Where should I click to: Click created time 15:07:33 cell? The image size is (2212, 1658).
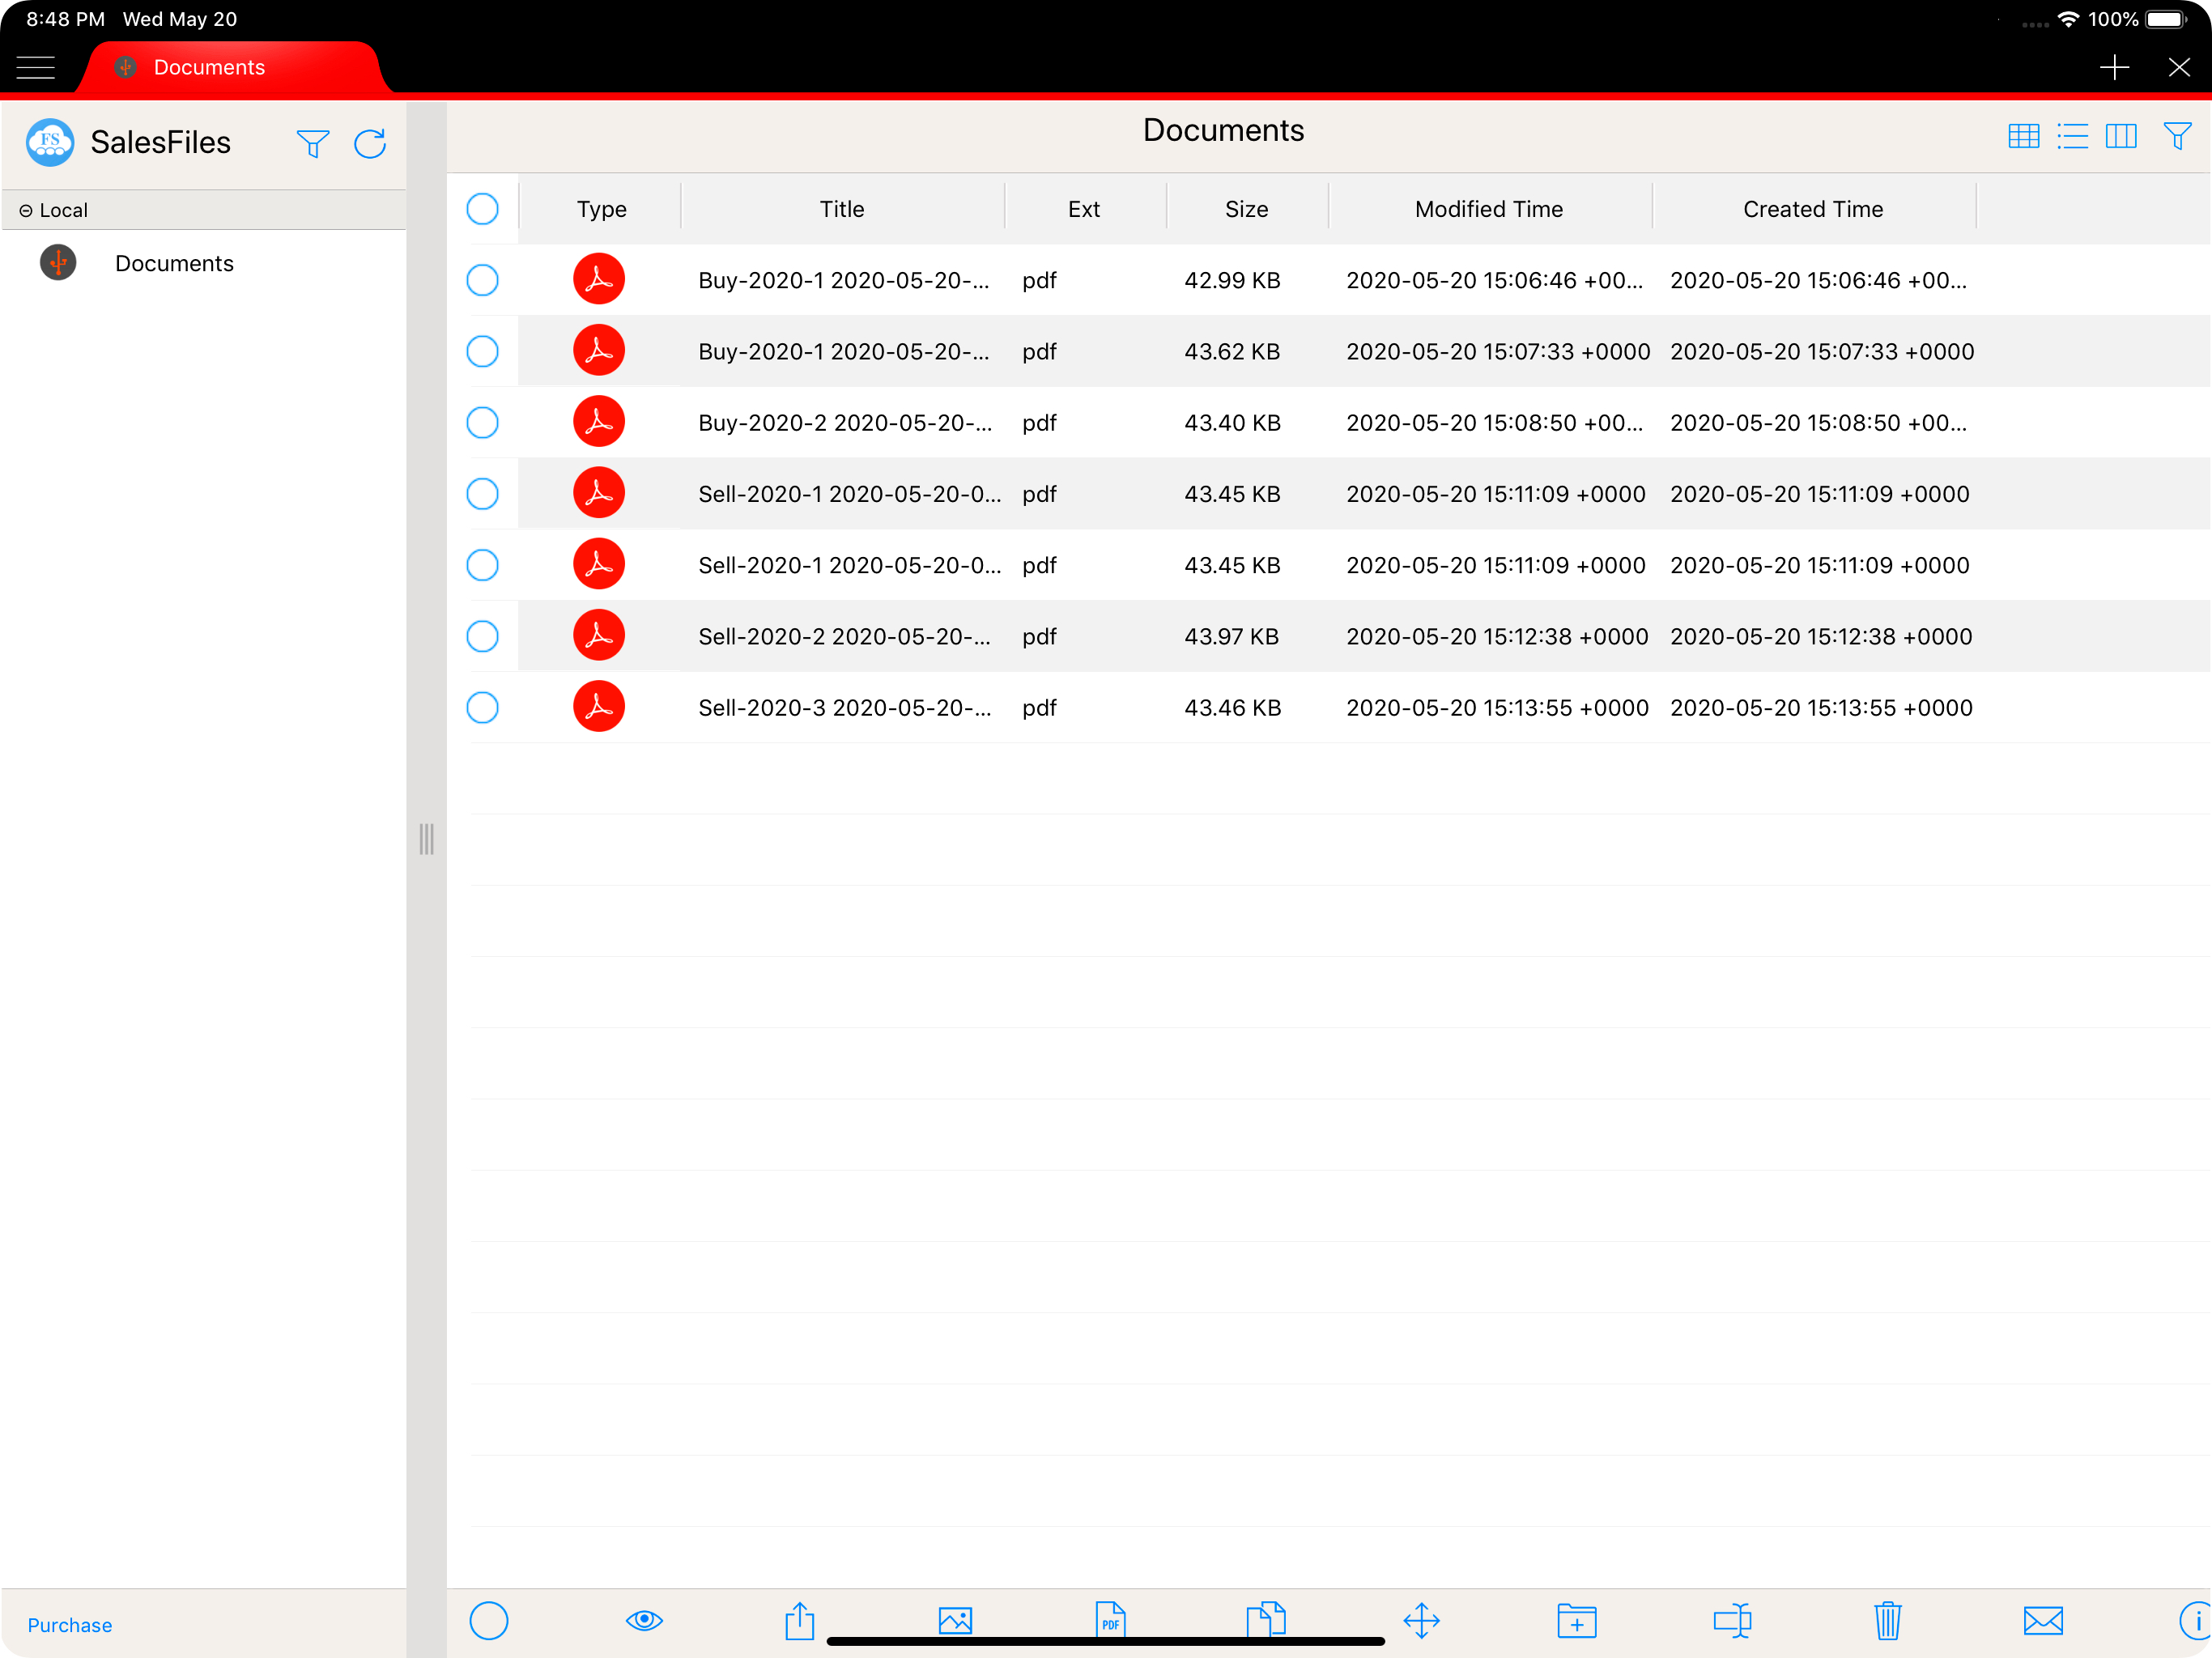click(1822, 351)
